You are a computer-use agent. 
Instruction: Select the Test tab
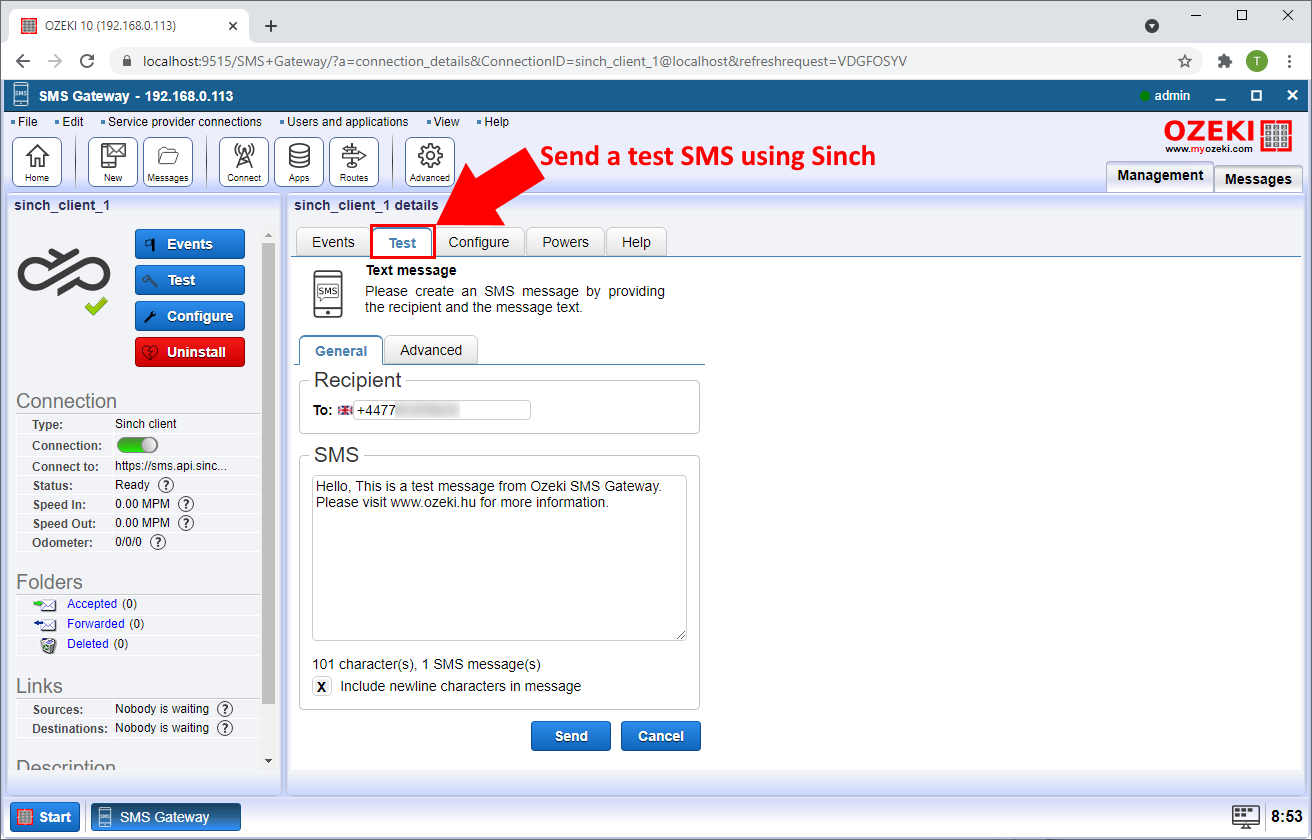(403, 243)
